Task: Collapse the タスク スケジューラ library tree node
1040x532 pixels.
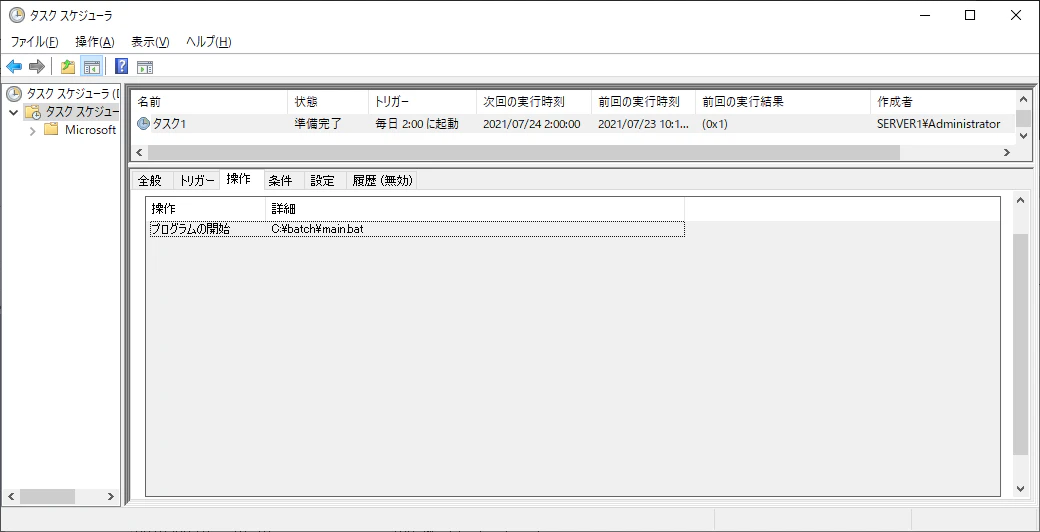Action: pos(13,112)
